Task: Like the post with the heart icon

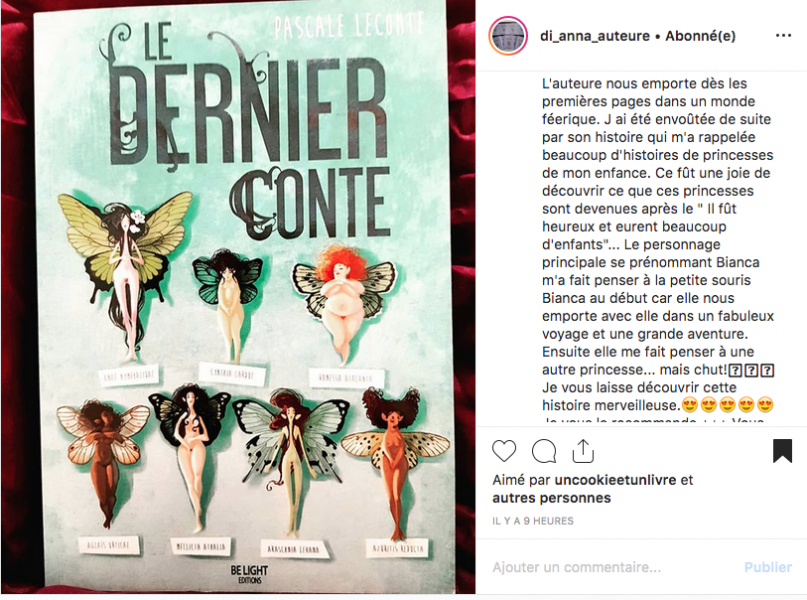Action: [504, 451]
